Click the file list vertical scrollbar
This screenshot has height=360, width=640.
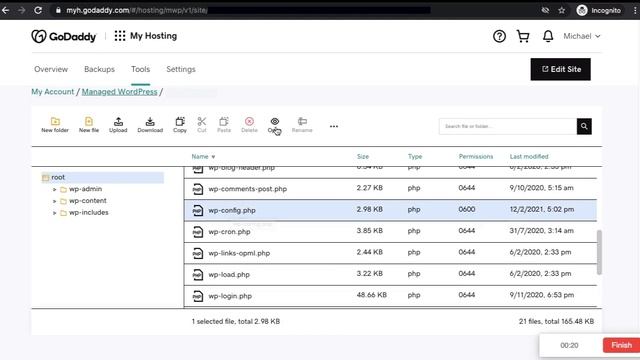pyautogui.click(x=599, y=252)
